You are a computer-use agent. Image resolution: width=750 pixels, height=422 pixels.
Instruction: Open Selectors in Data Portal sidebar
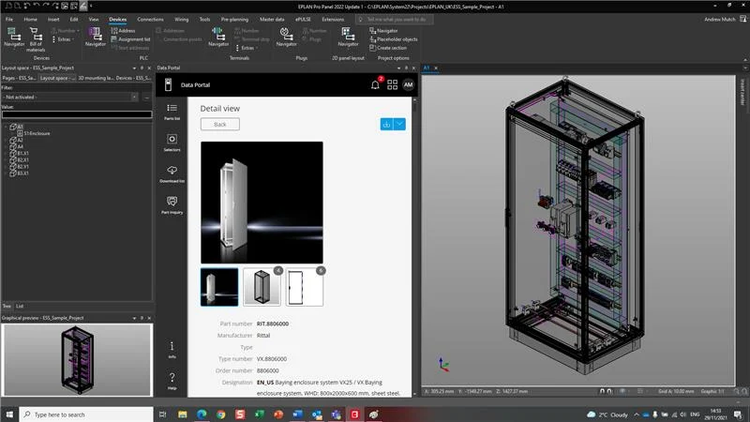pos(172,142)
